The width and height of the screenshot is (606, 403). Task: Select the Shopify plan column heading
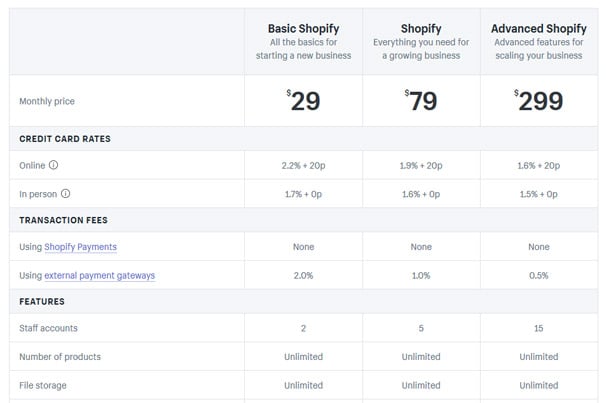(421, 29)
